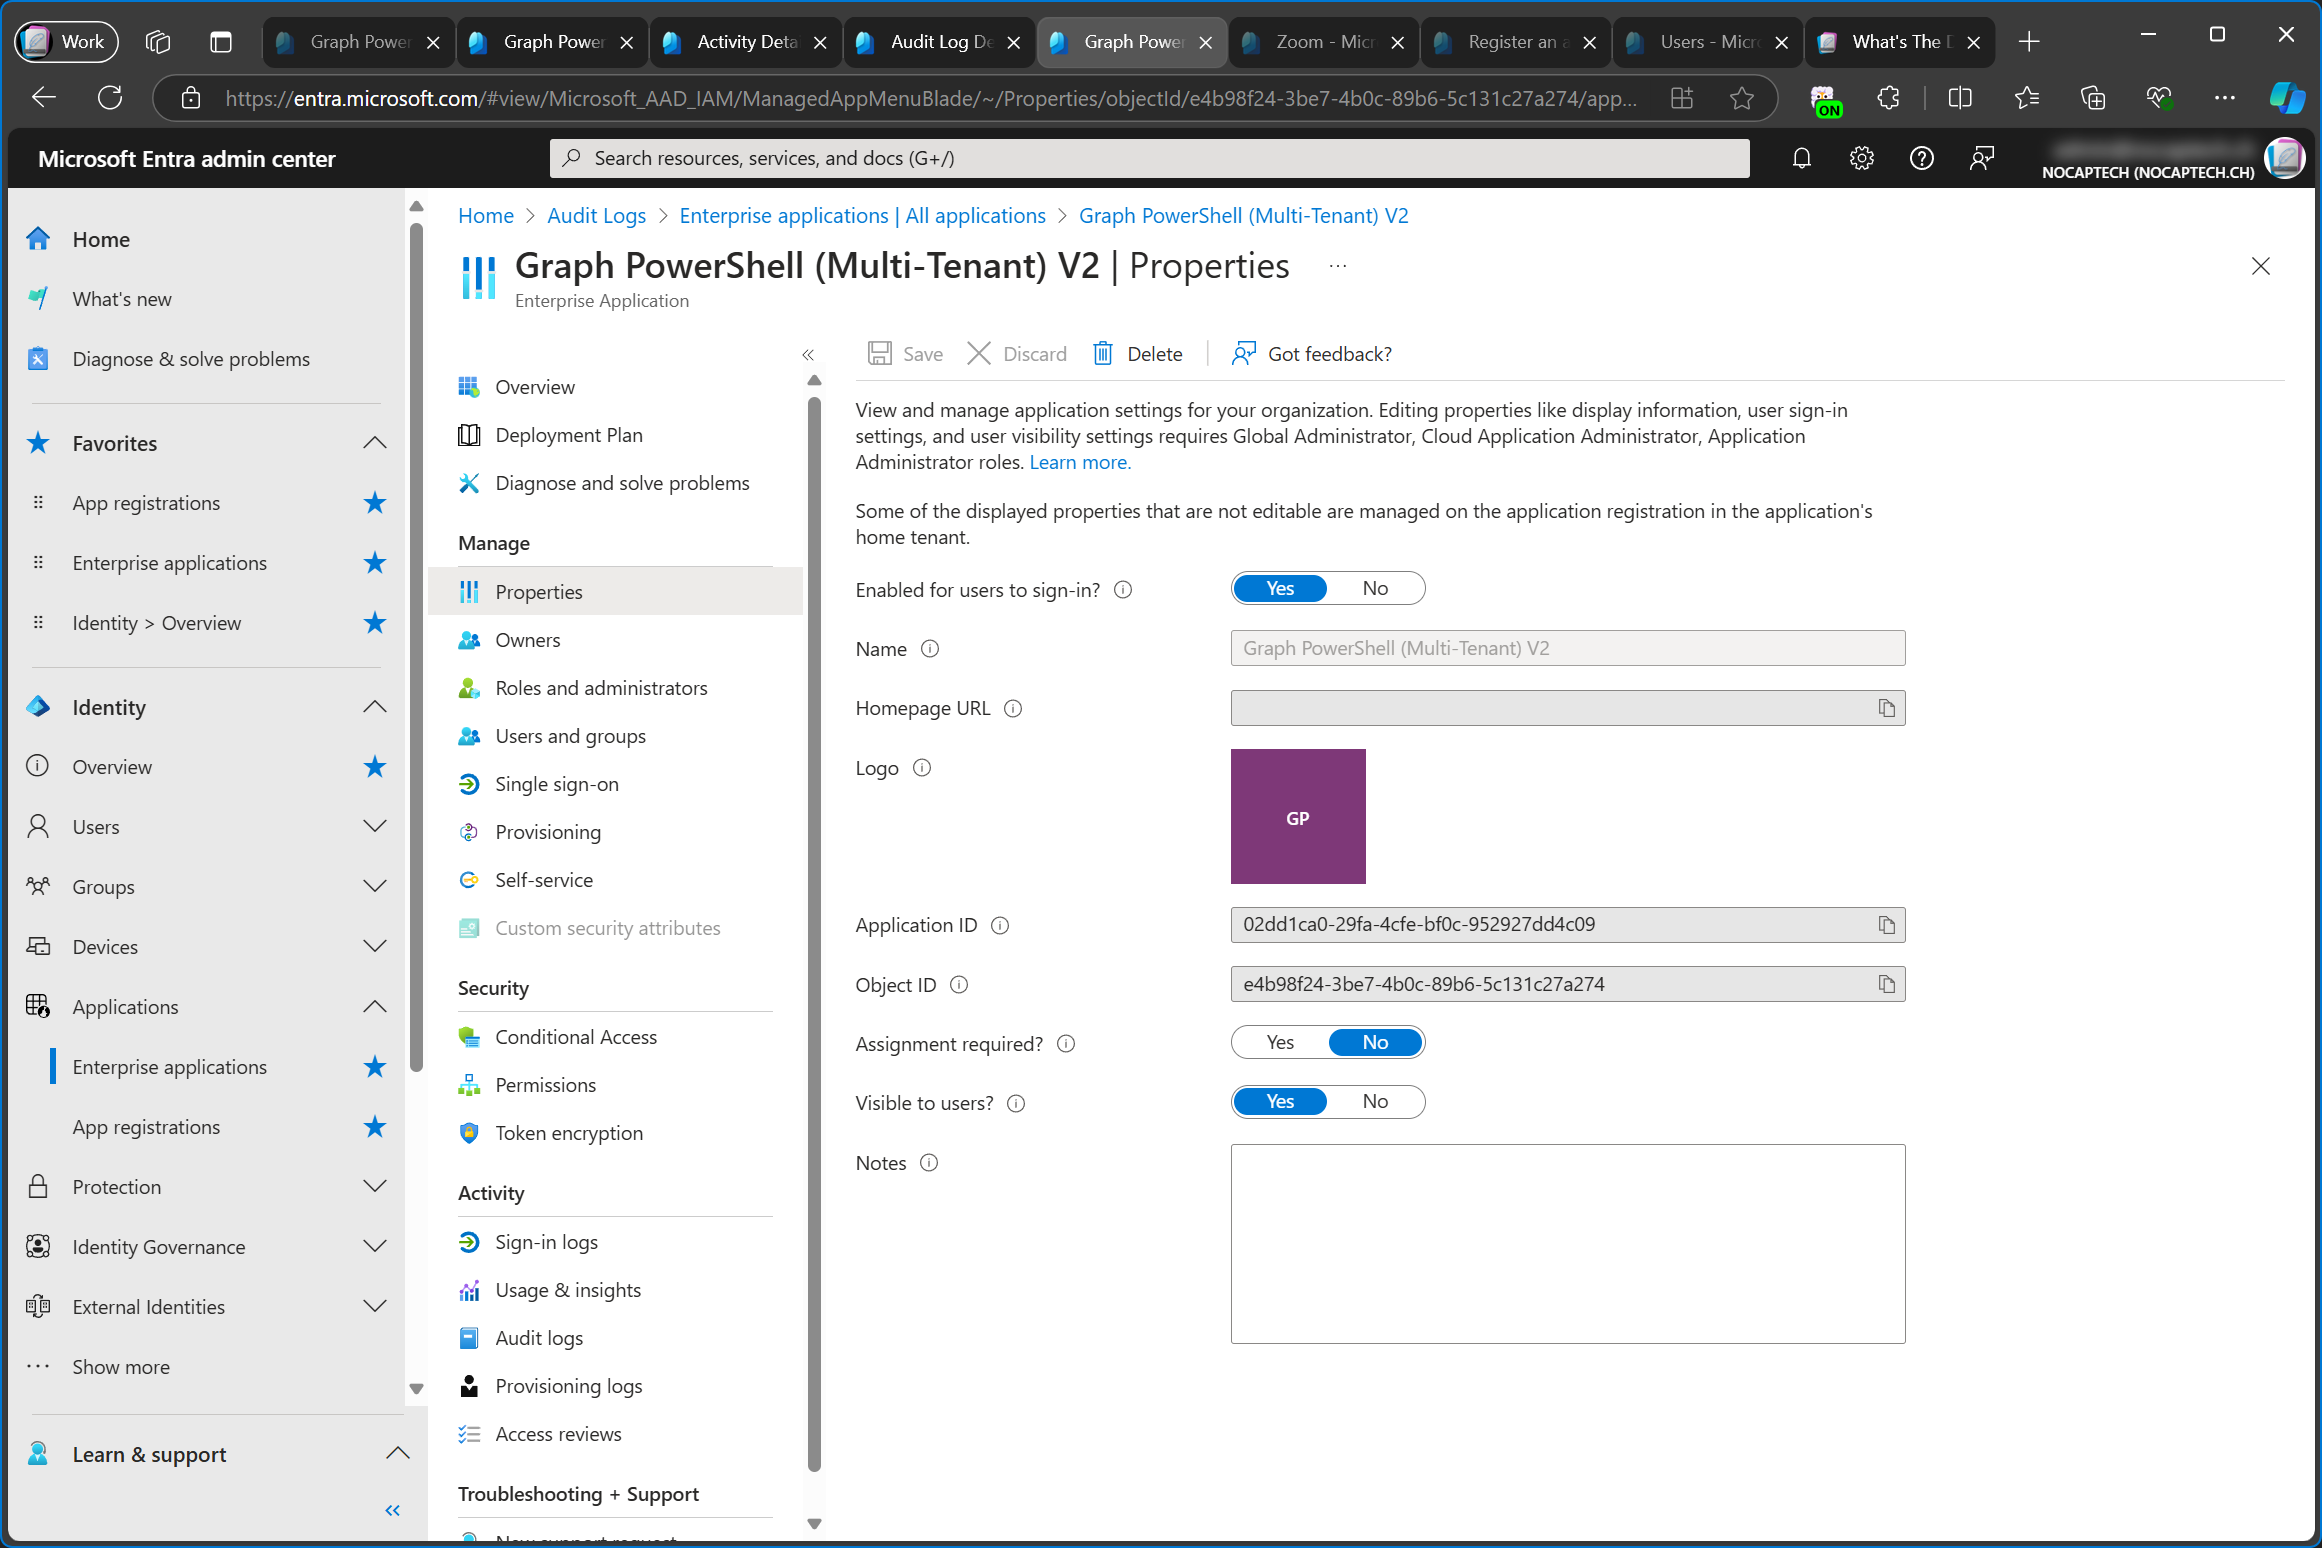Image resolution: width=2322 pixels, height=1548 pixels.
Task: Open the Copilot sidebar icon
Action: point(2286,98)
